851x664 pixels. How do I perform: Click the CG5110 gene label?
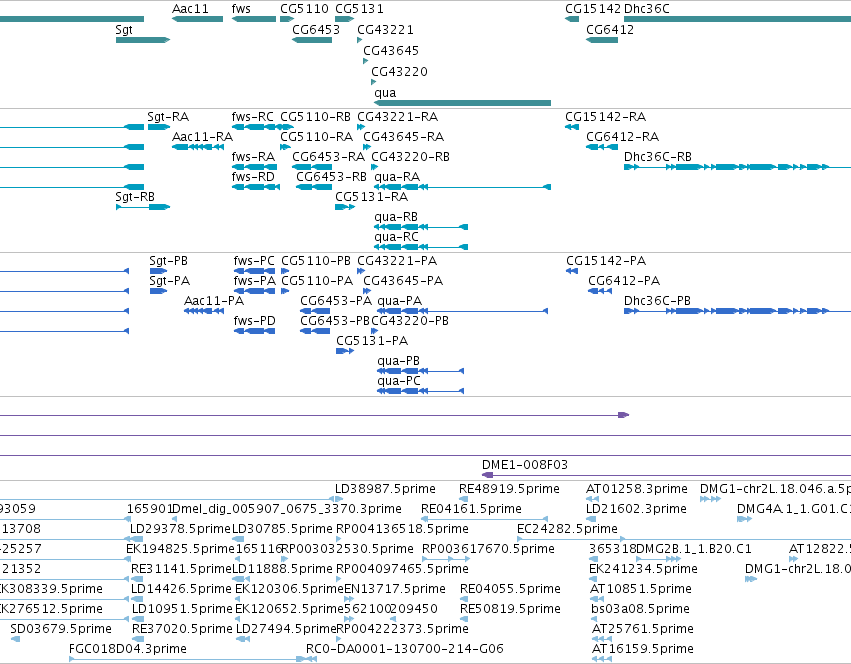click(304, 9)
